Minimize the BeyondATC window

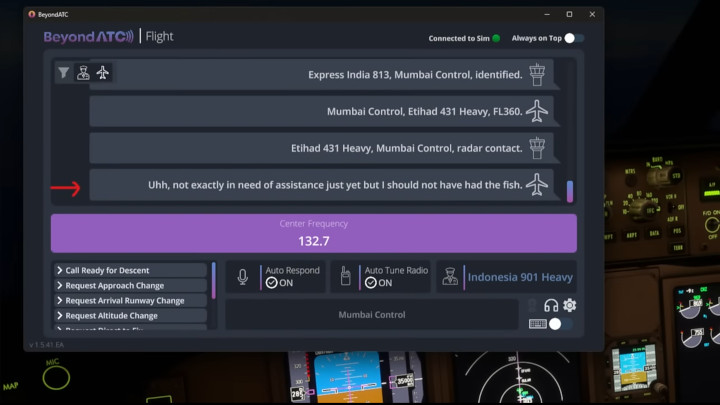(x=547, y=14)
